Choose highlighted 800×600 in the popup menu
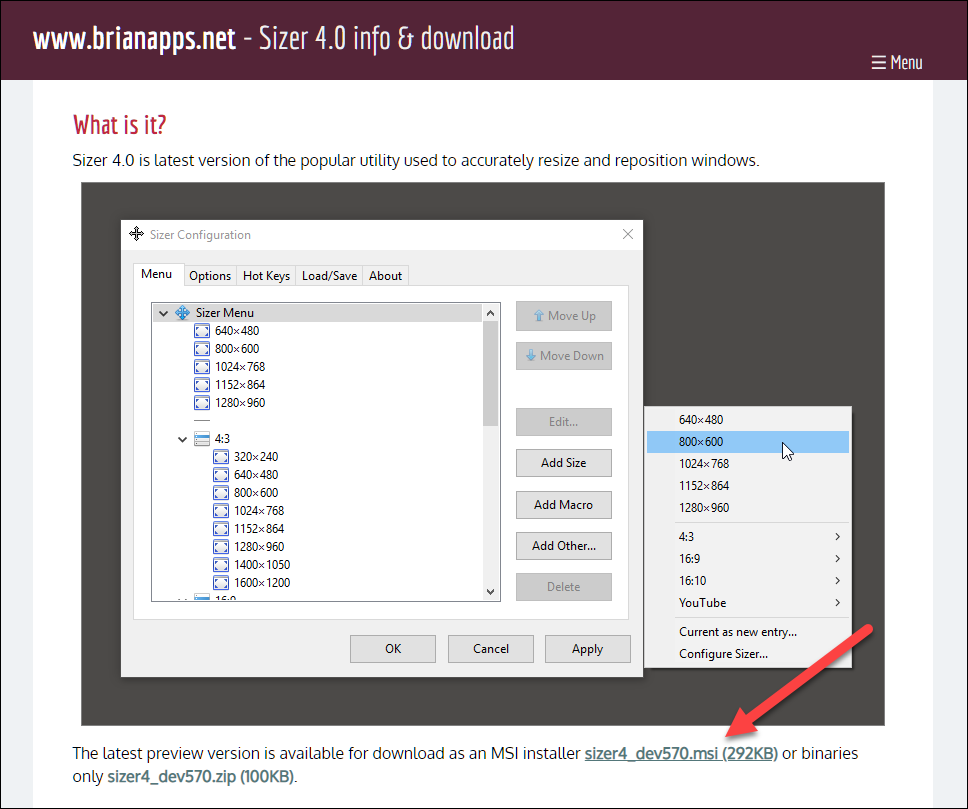This screenshot has height=809, width=968. click(748, 442)
